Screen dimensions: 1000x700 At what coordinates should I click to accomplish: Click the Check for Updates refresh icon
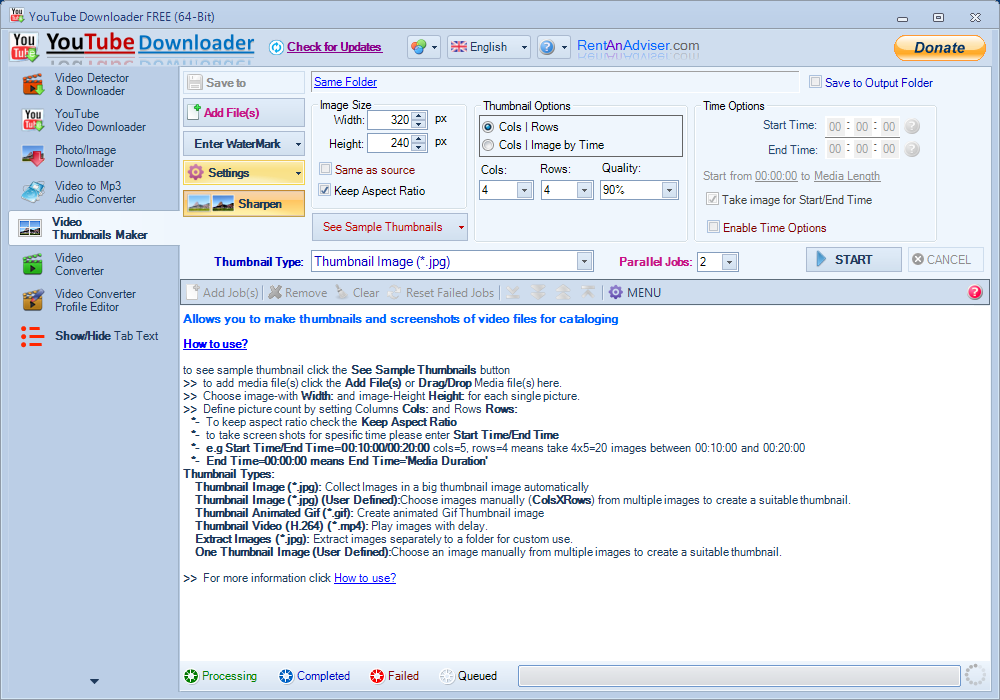tap(276, 47)
